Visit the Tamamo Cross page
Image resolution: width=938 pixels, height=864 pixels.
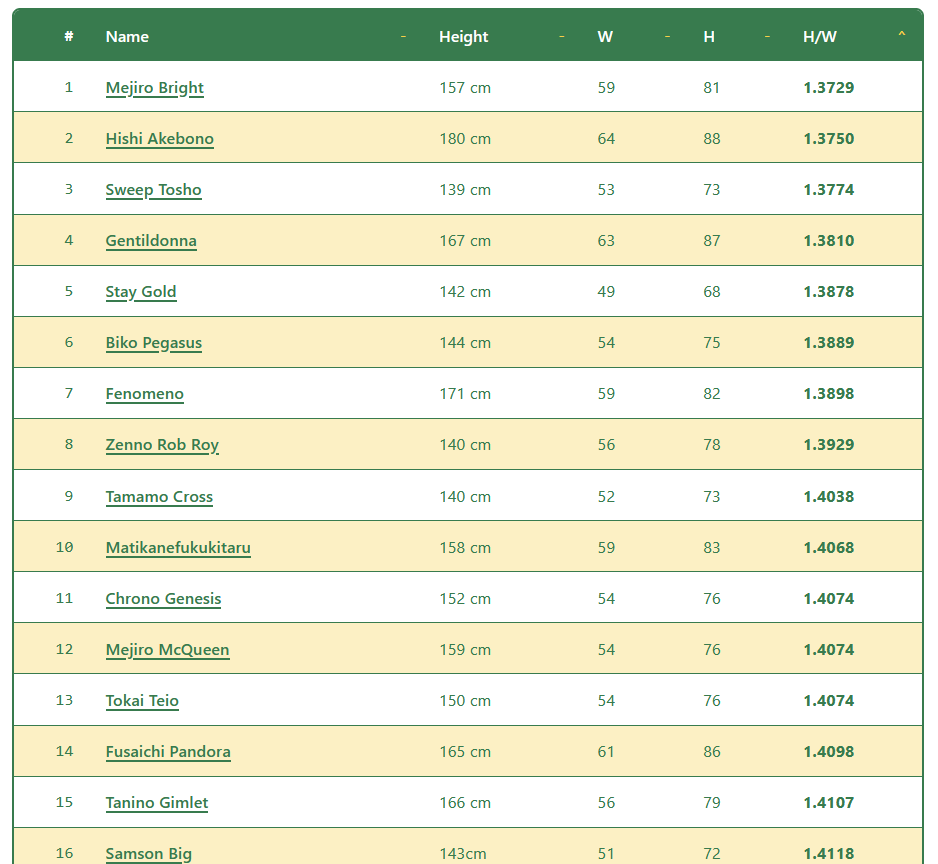[x=159, y=497]
